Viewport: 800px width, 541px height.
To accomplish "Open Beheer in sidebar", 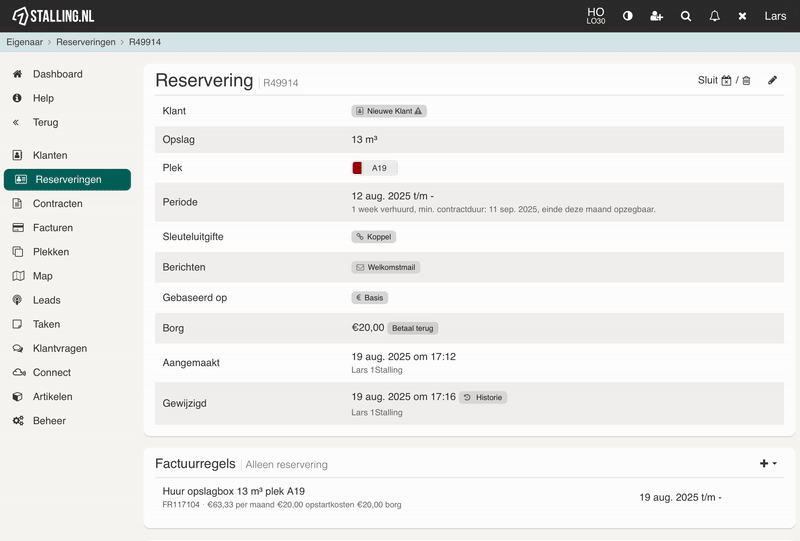I will [49, 421].
